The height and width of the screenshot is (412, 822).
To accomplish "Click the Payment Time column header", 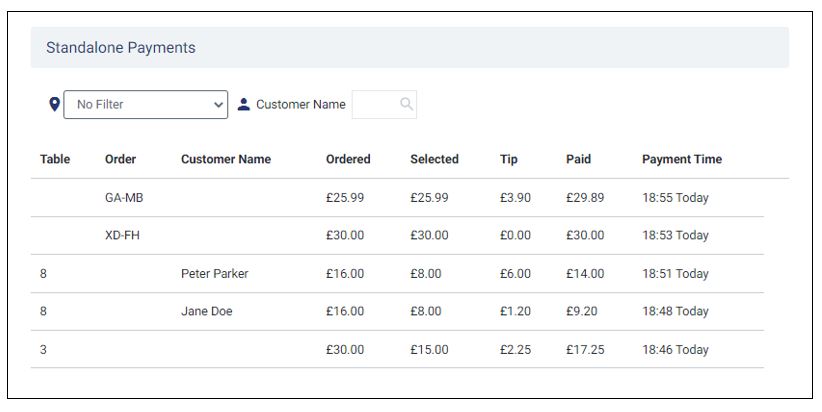I will click(x=682, y=159).
